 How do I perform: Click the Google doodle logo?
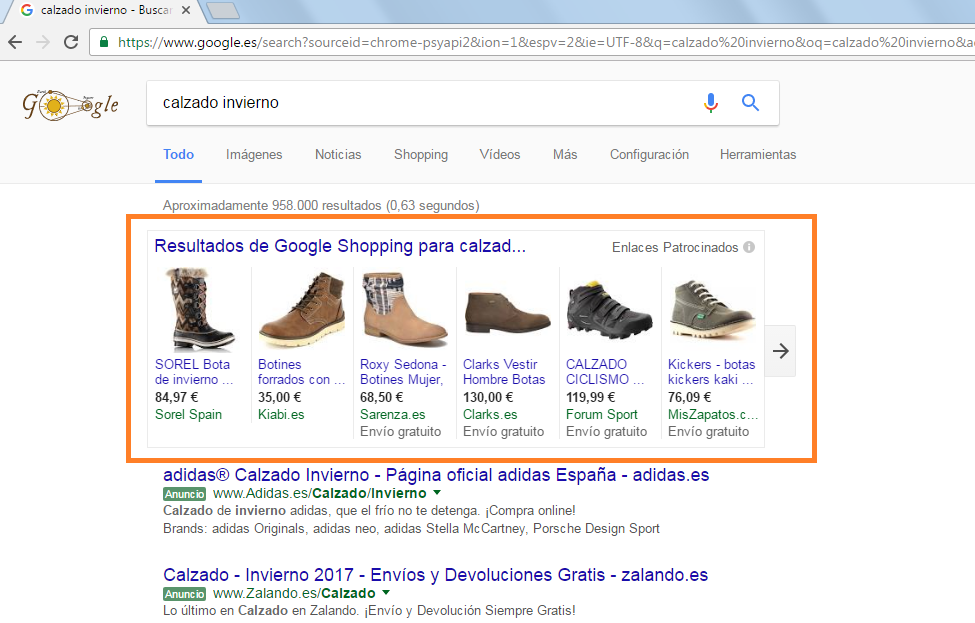pyautogui.click(x=70, y=104)
